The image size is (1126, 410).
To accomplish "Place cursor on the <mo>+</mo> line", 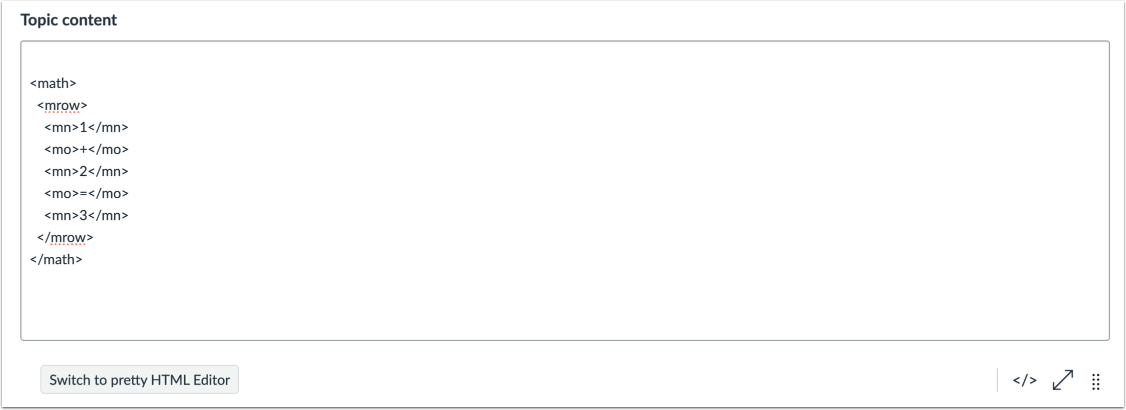I will [x=86, y=149].
